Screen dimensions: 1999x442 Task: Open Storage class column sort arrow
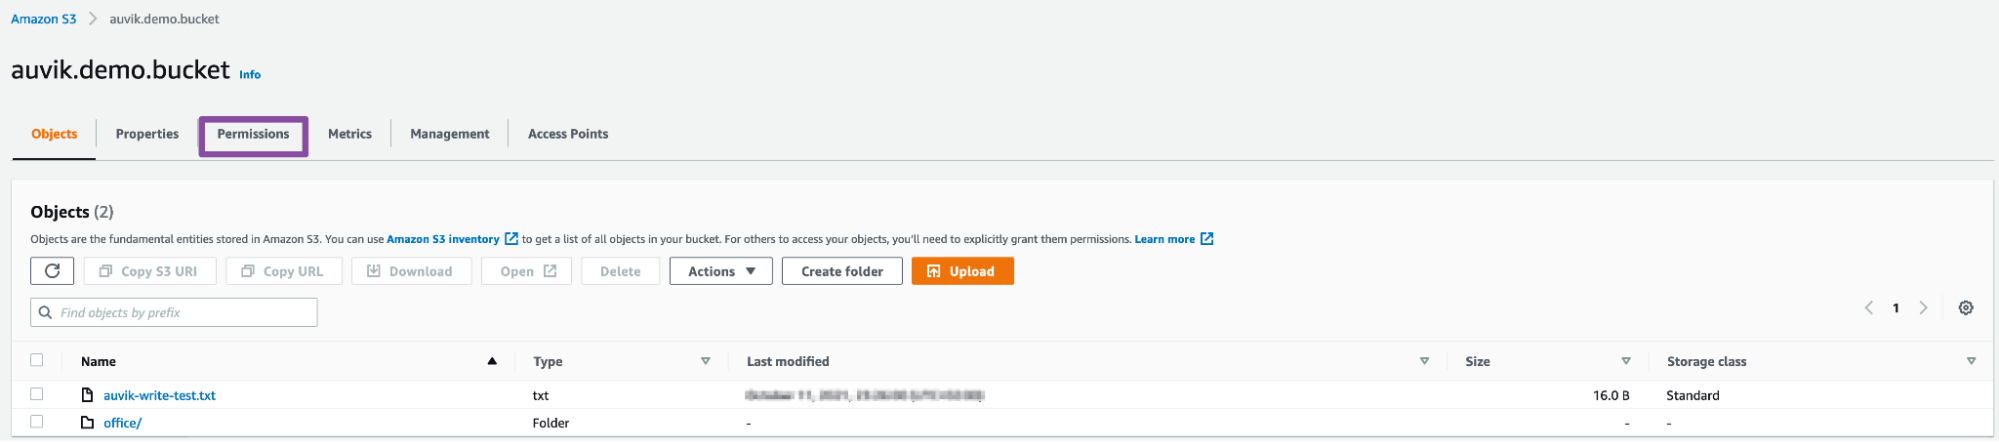1971,361
